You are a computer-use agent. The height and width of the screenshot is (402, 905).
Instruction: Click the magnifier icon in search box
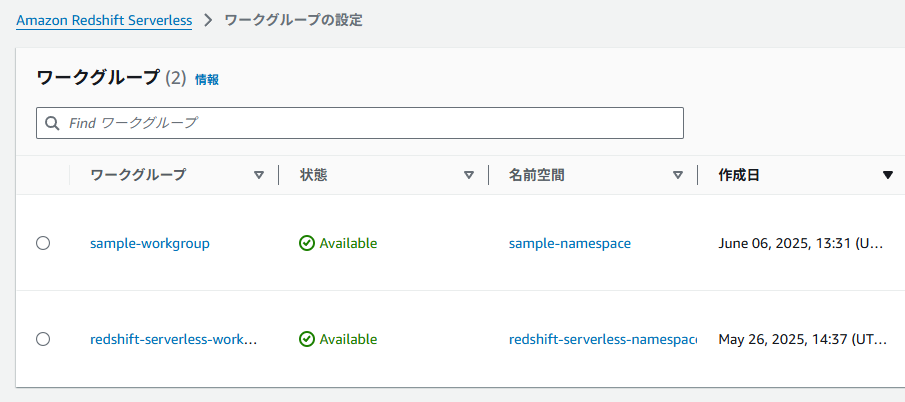click(53, 123)
